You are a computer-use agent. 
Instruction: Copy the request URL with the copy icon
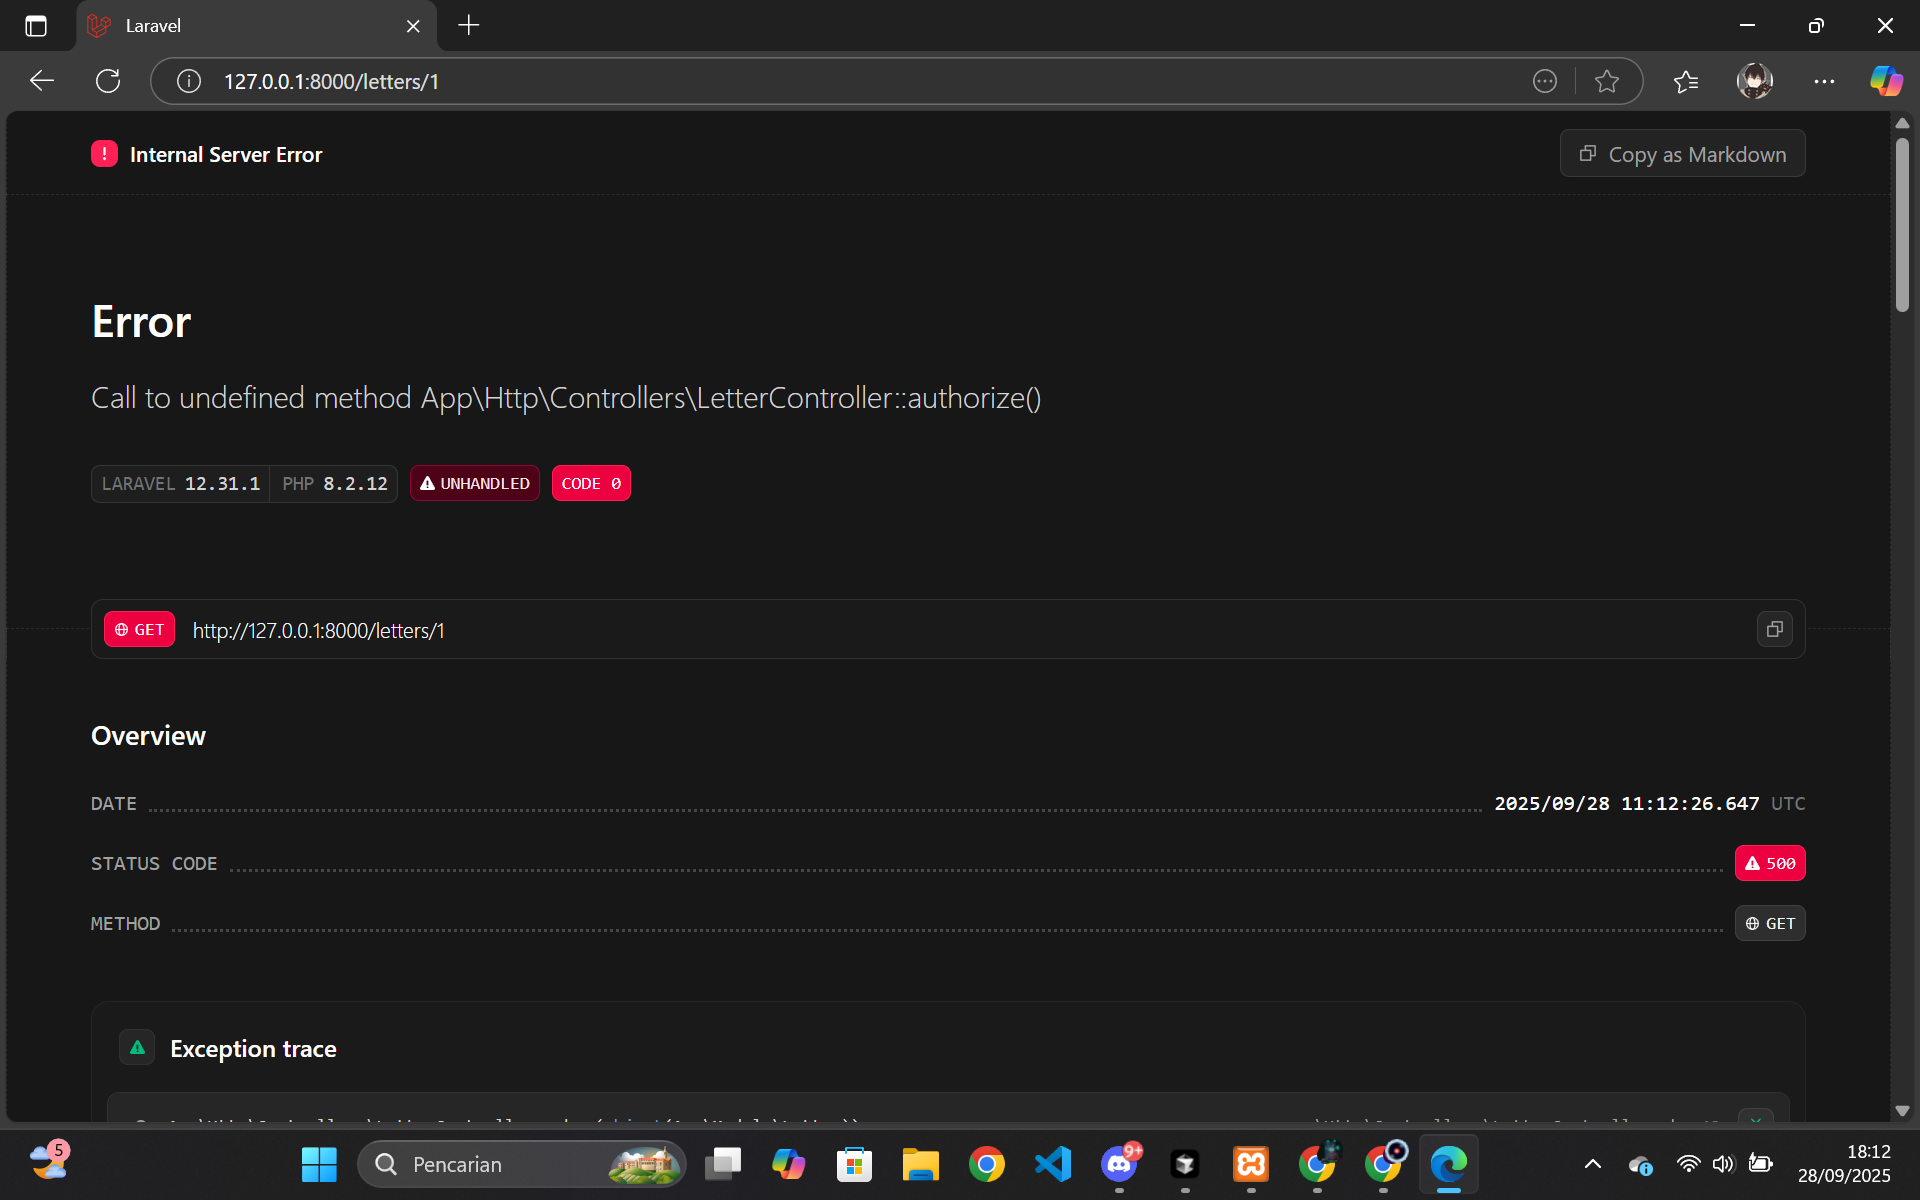coord(1774,629)
